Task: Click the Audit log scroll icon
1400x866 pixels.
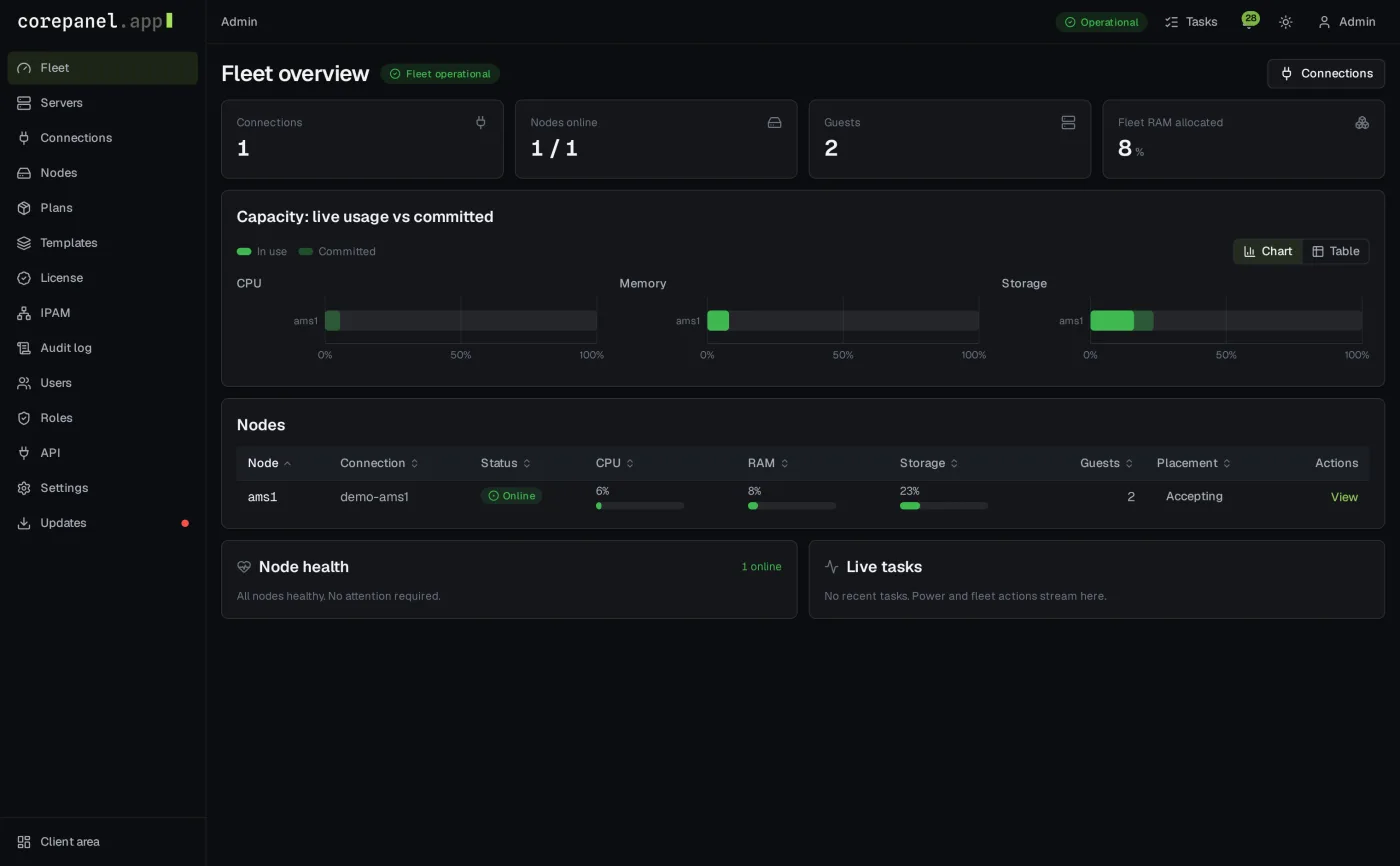Action: coord(24,348)
